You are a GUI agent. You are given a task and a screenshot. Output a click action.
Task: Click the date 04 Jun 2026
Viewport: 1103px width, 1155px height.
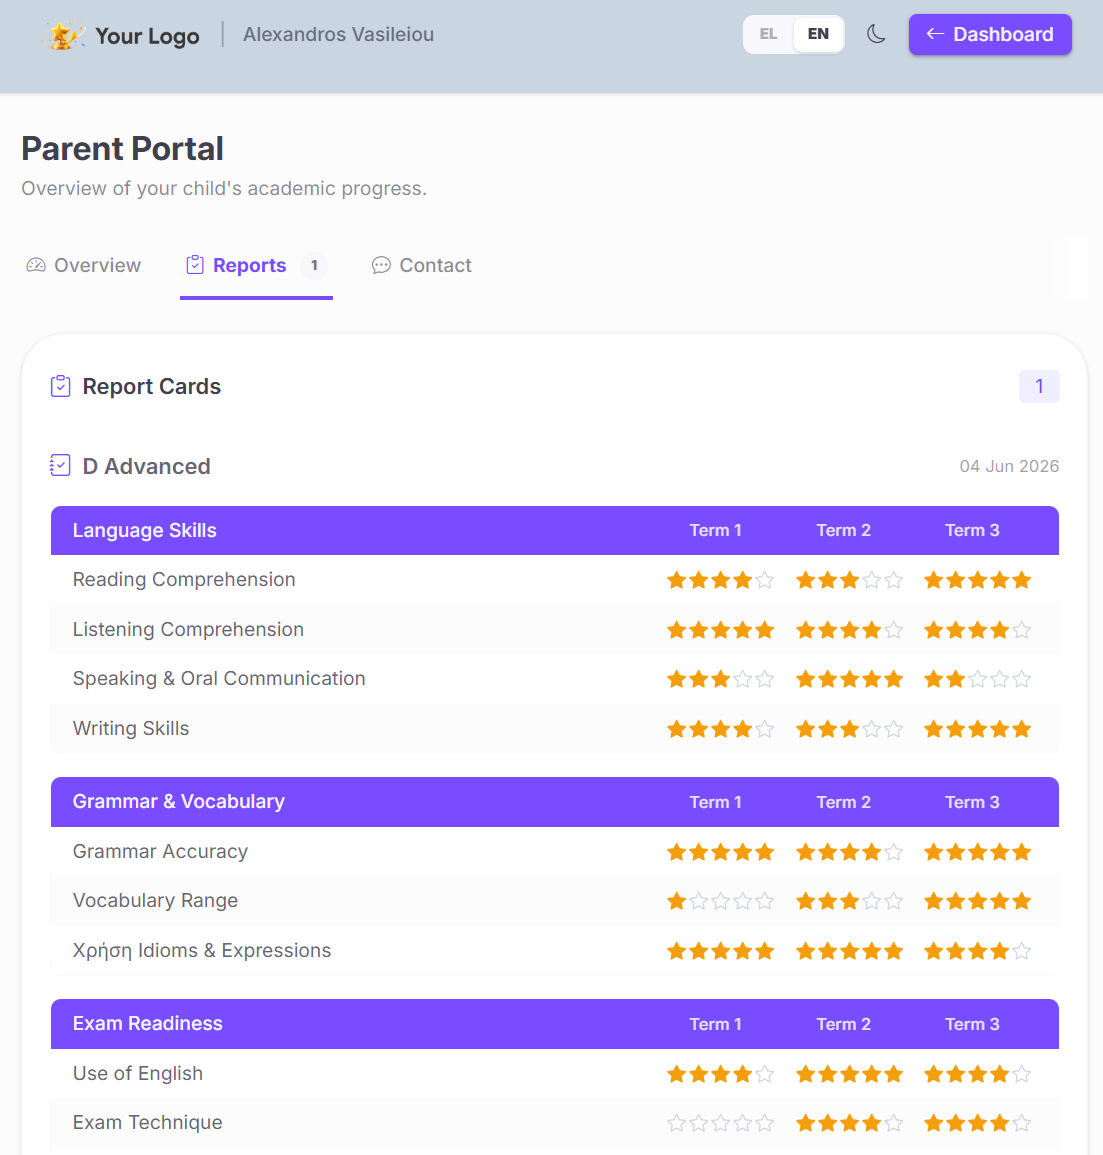tap(1009, 466)
